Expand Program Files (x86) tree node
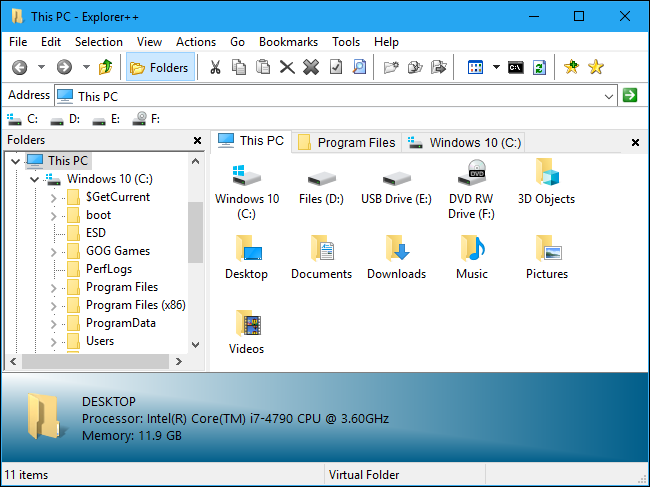Image resolution: width=650 pixels, height=487 pixels. (x=53, y=305)
